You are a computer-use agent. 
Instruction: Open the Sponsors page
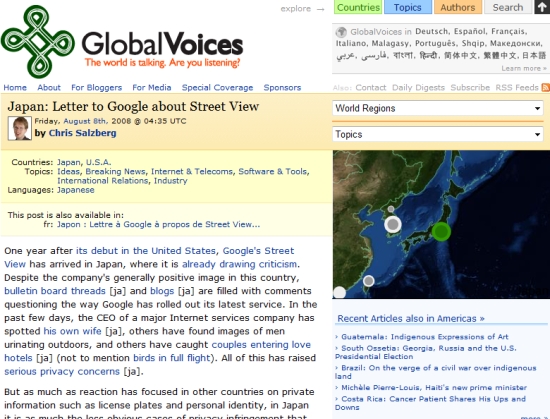point(282,87)
